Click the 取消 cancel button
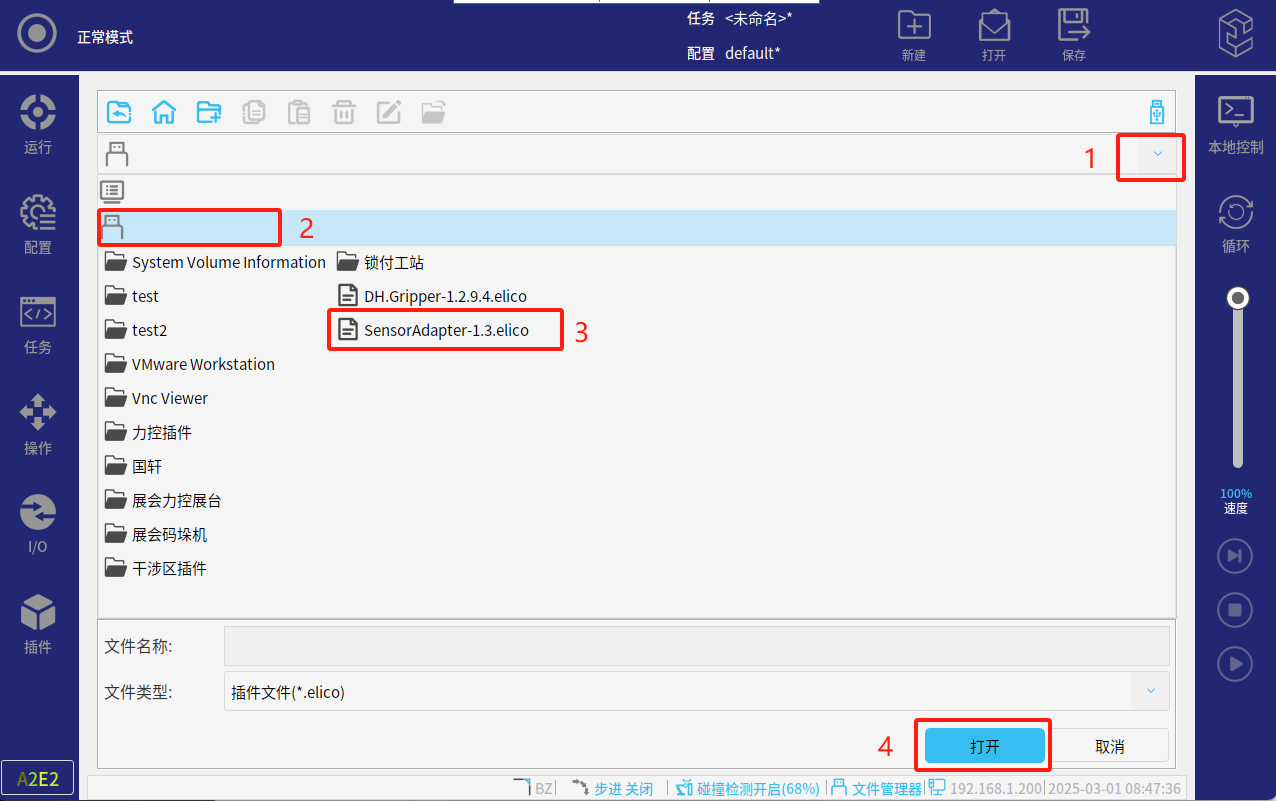Viewport: 1276px width, 801px height. (x=1109, y=746)
